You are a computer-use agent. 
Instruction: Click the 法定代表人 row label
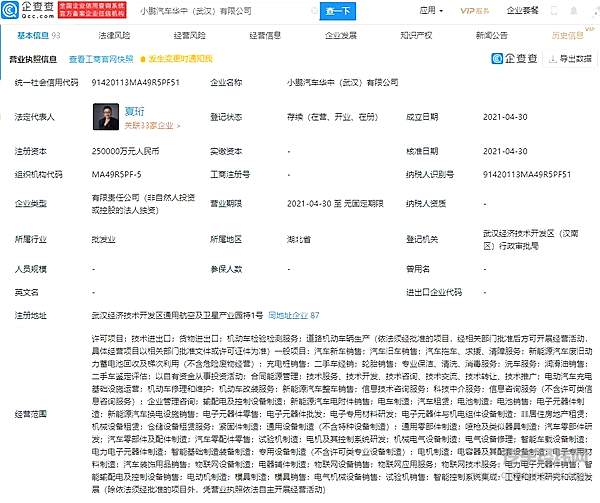34,117
